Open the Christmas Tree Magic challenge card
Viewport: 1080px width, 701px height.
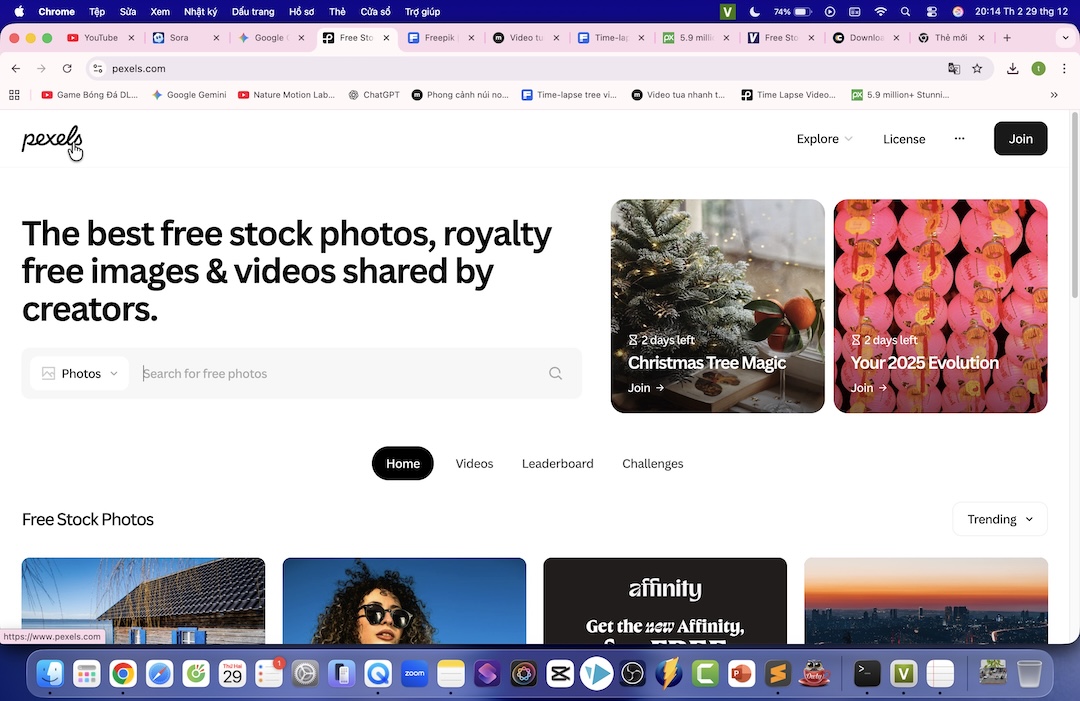click(717, 306)
